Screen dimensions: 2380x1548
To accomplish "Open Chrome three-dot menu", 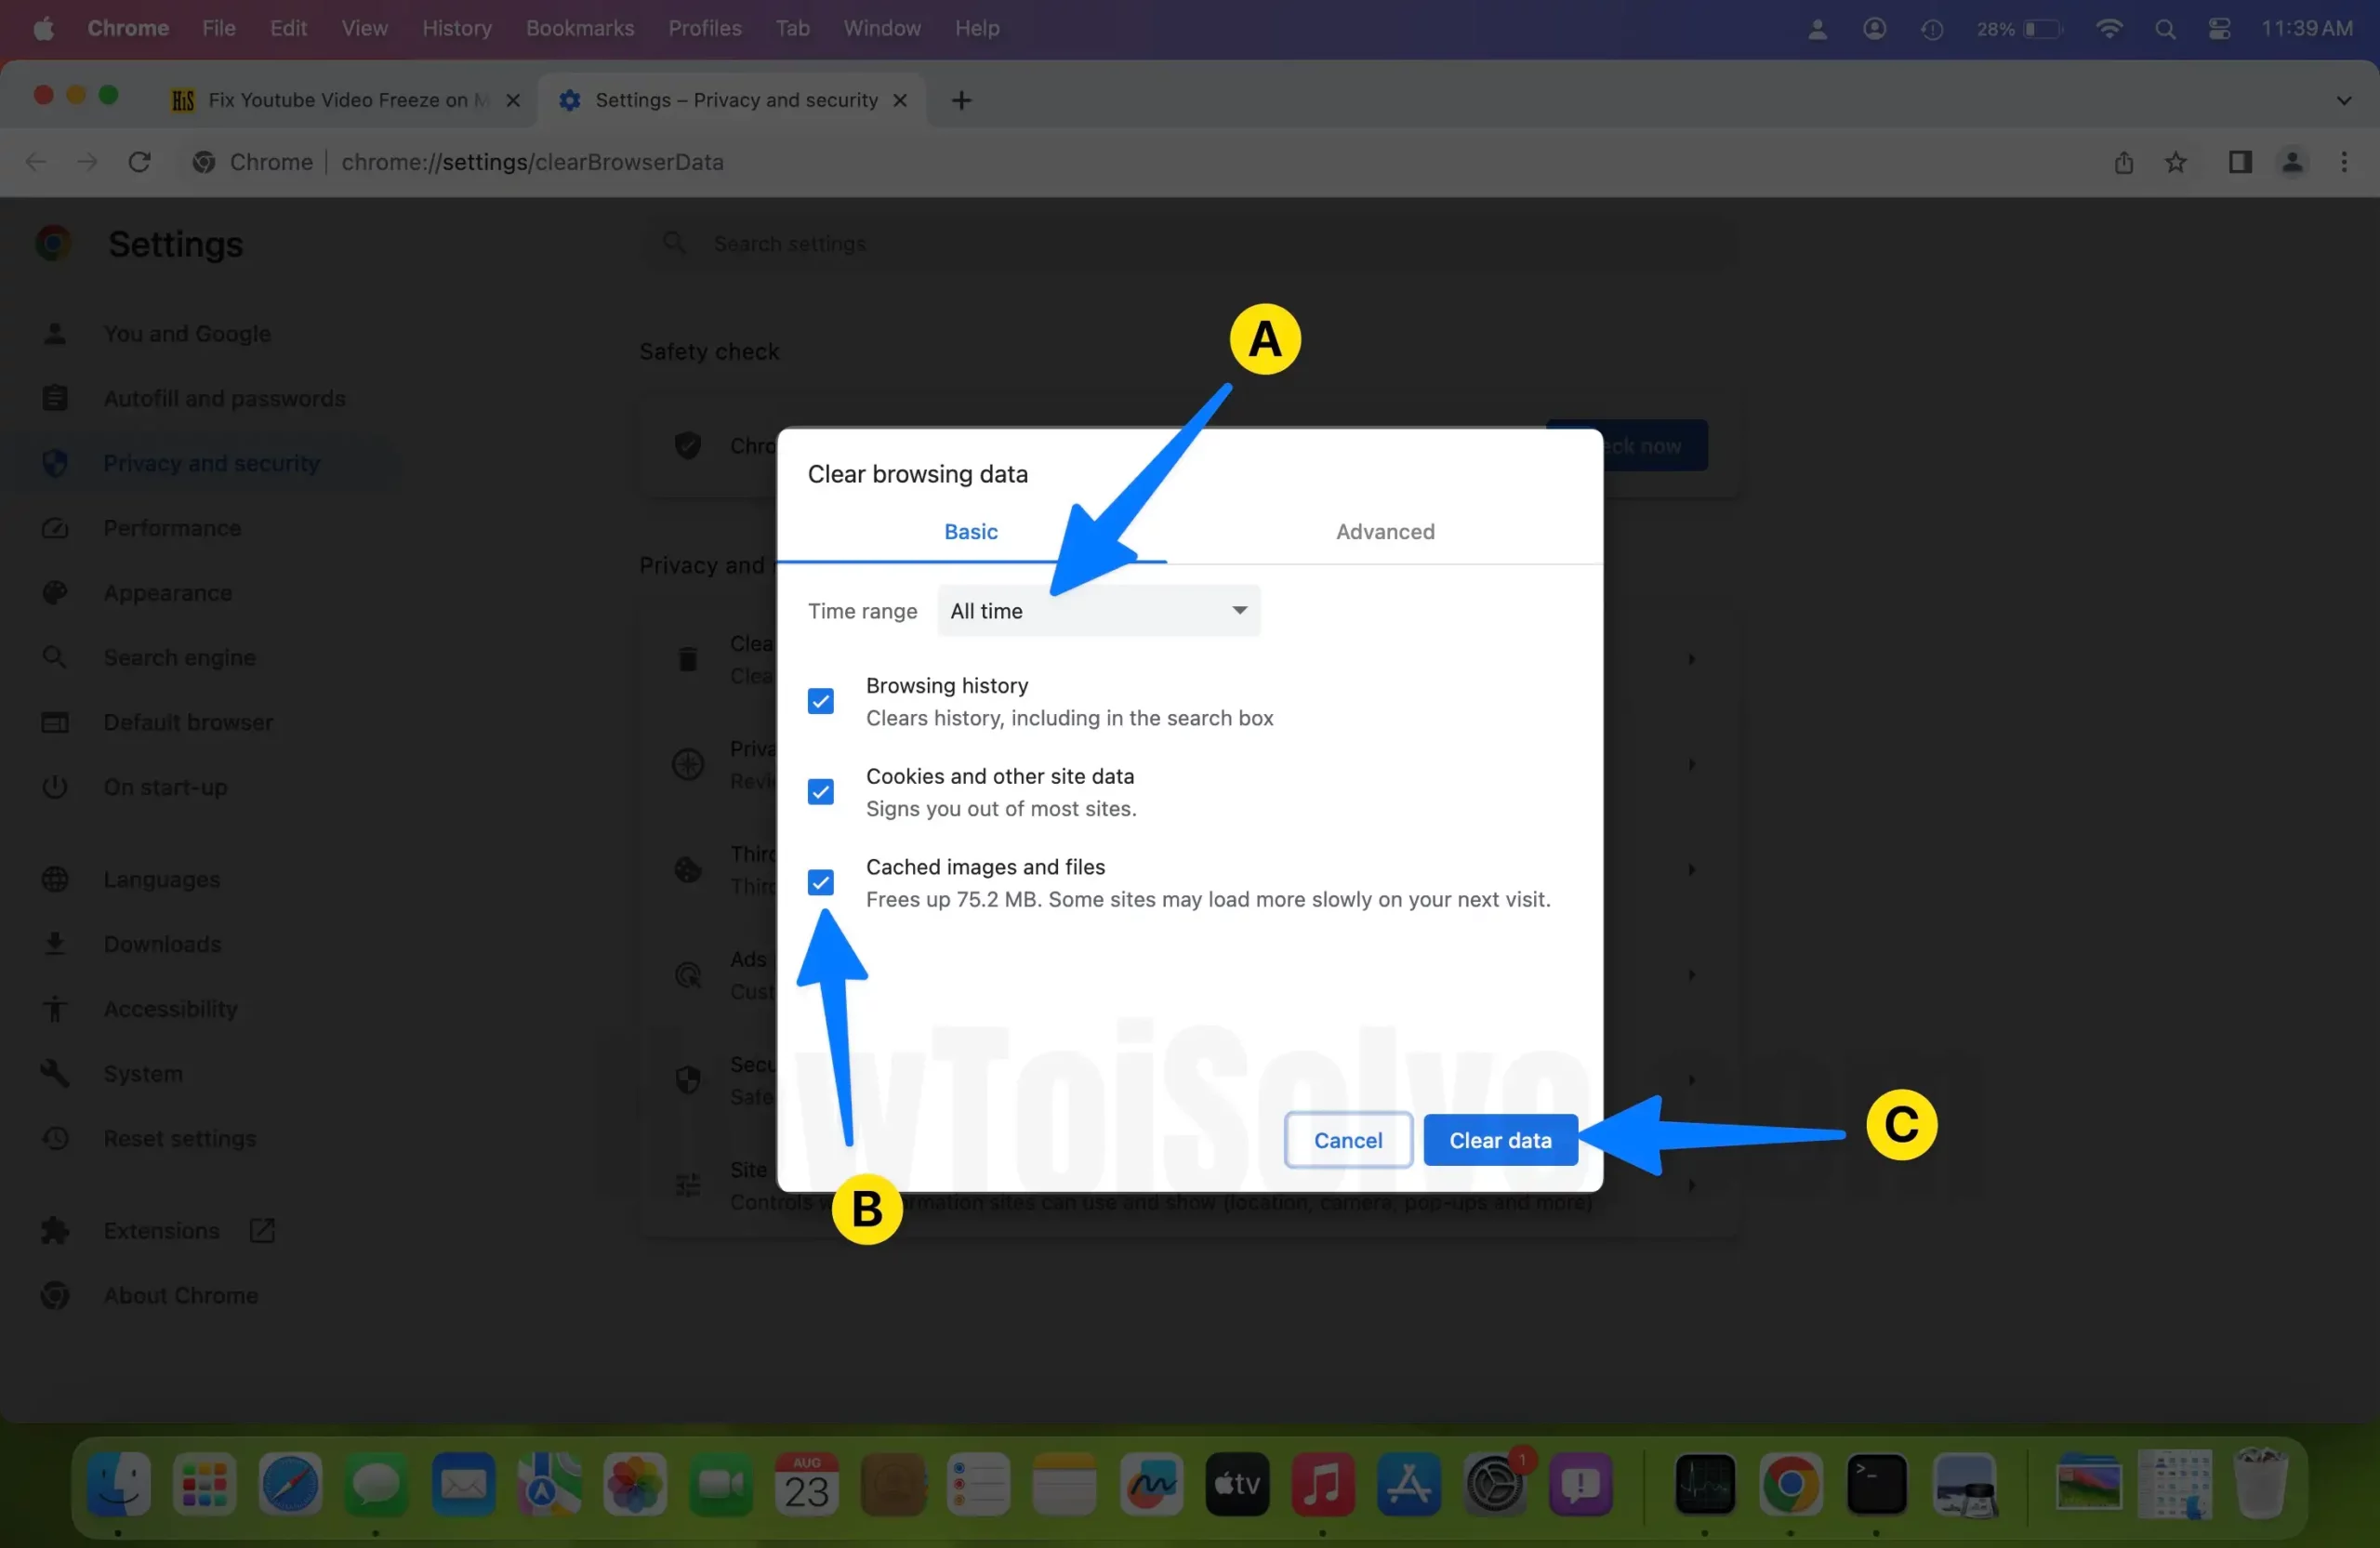I will point(2343,161).
